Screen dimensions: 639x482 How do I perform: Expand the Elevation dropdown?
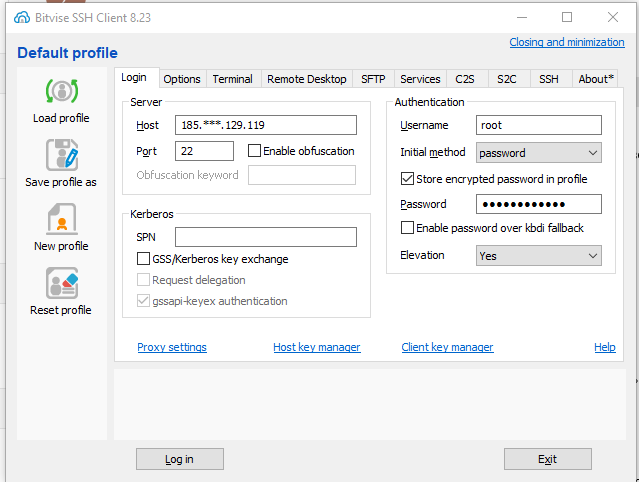539,256
